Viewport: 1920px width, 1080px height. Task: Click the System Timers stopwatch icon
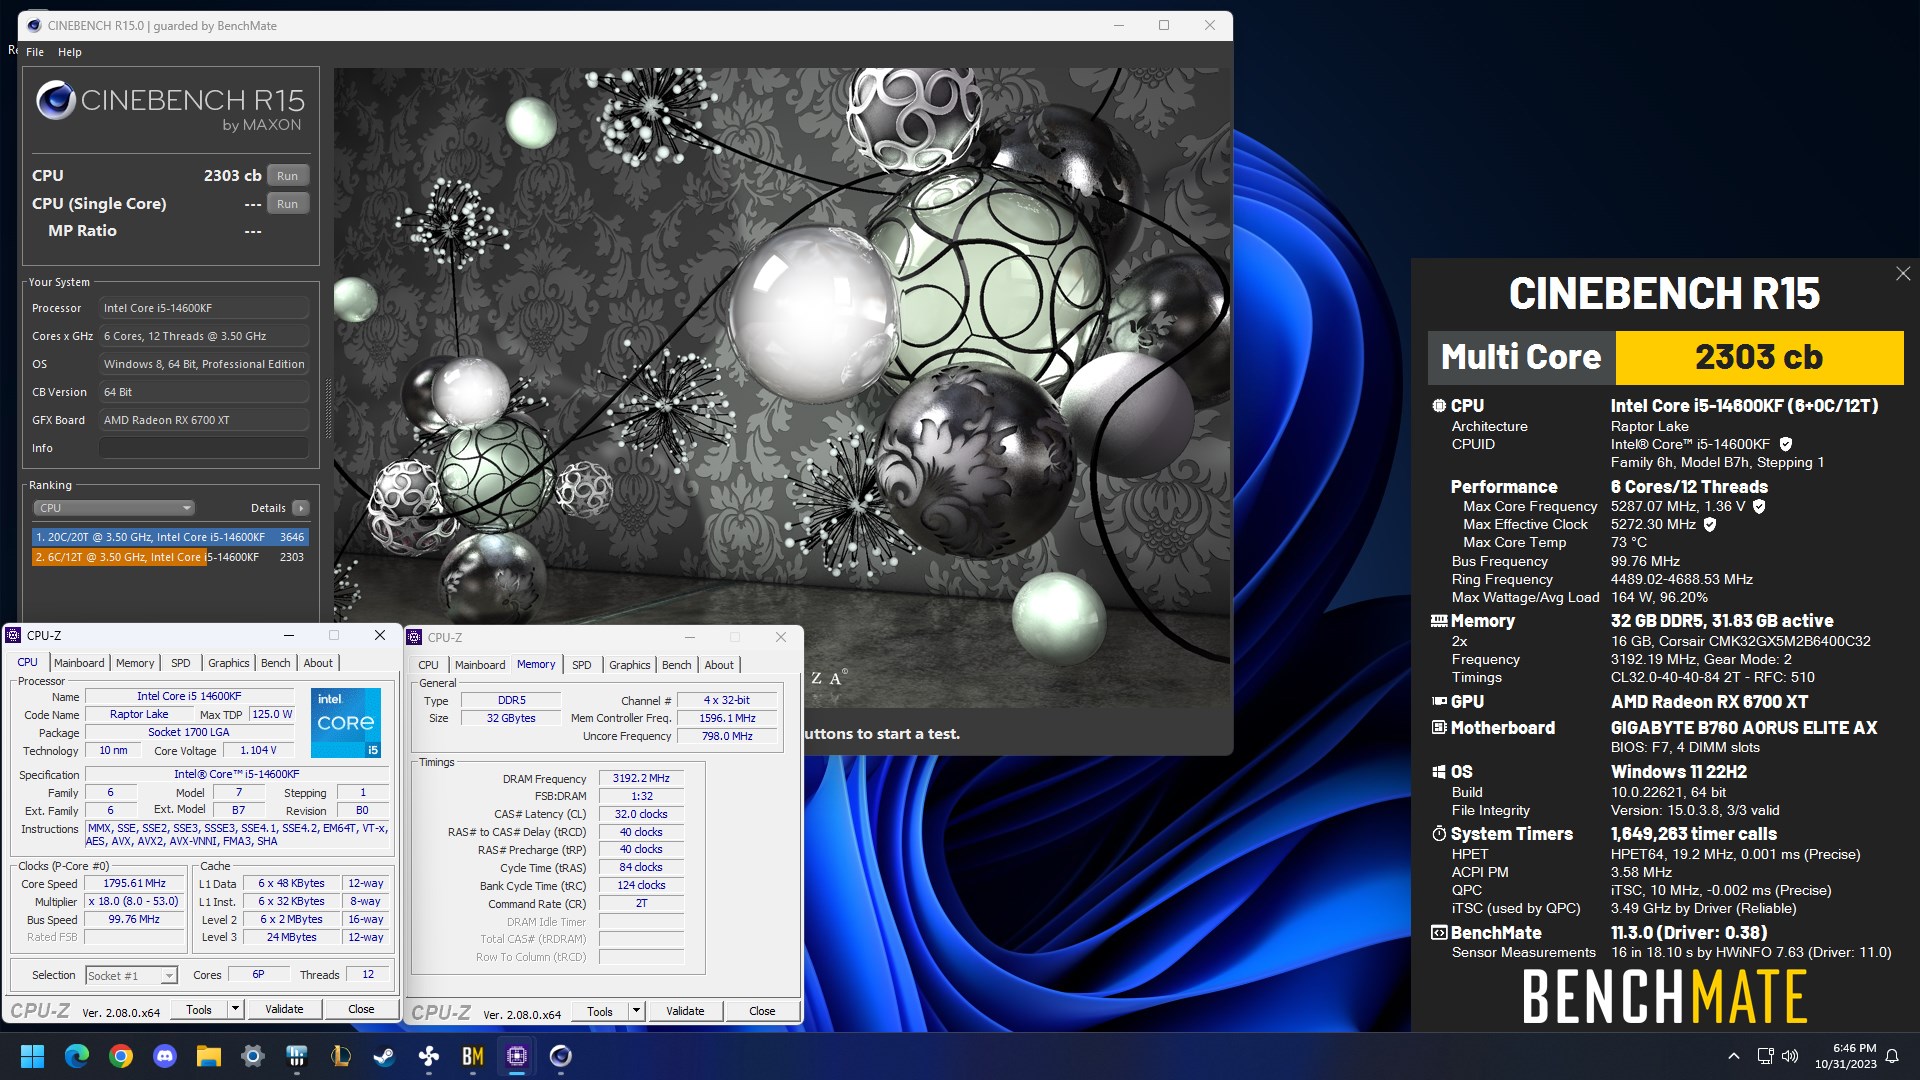[1439, 834]
